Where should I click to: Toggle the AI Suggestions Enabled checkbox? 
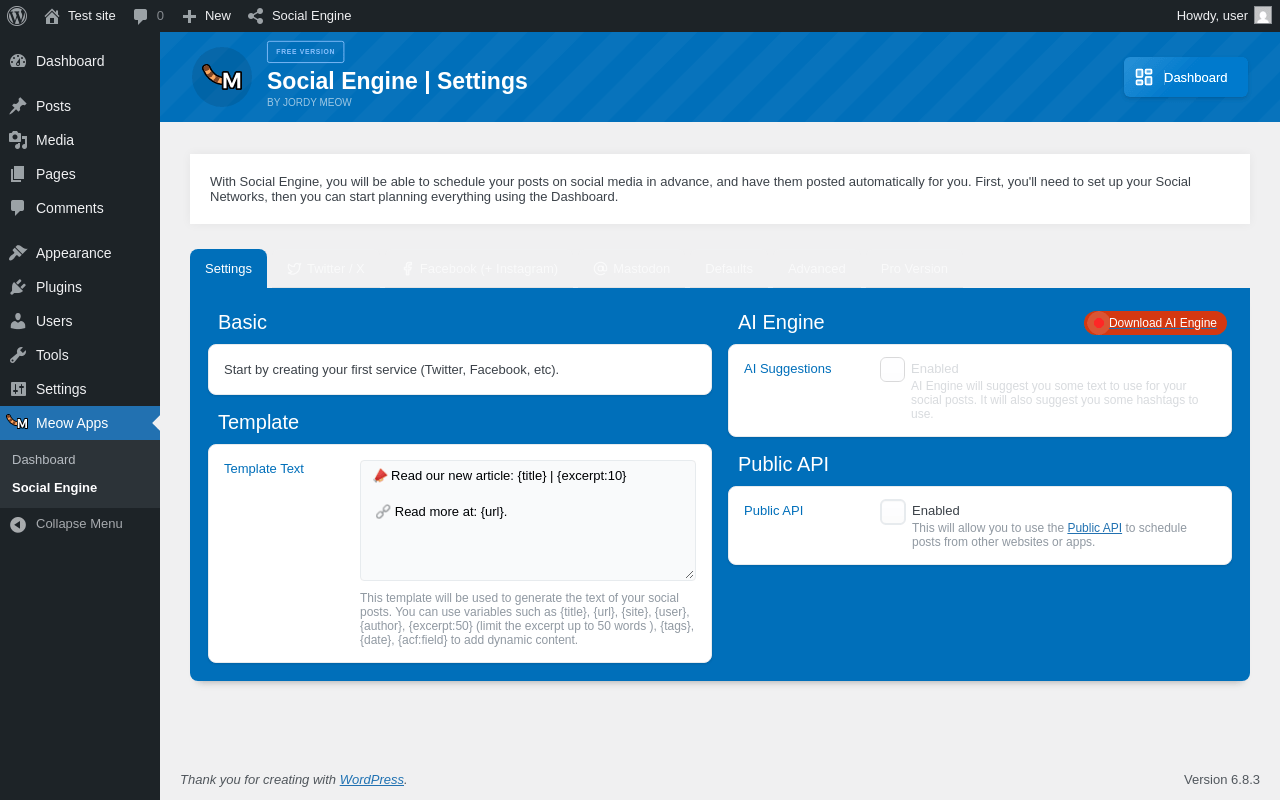click(x=892, y=370)
